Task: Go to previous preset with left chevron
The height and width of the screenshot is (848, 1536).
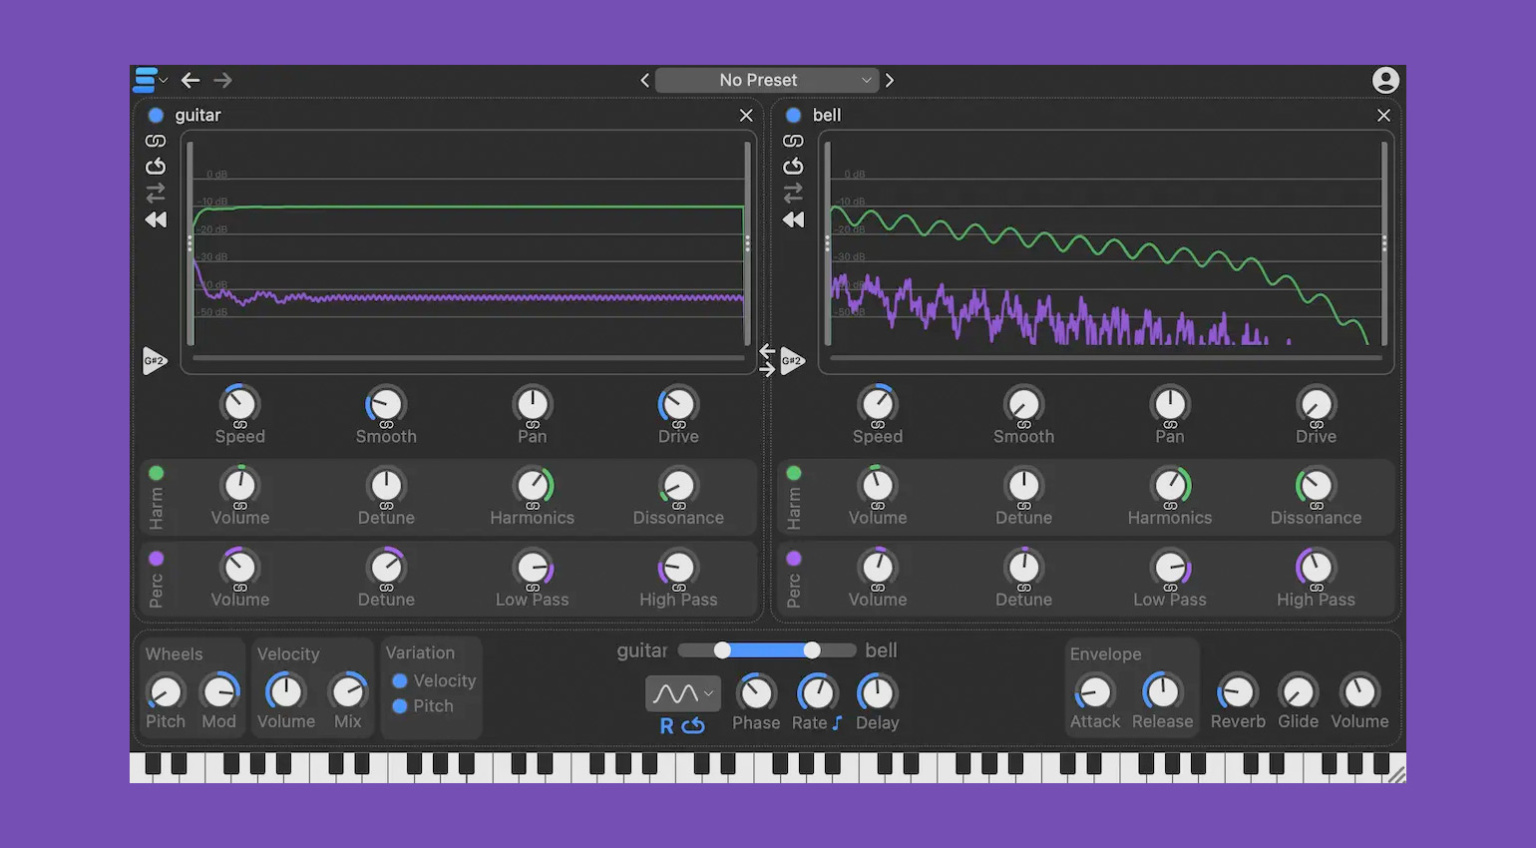Action: coord(645,80)
